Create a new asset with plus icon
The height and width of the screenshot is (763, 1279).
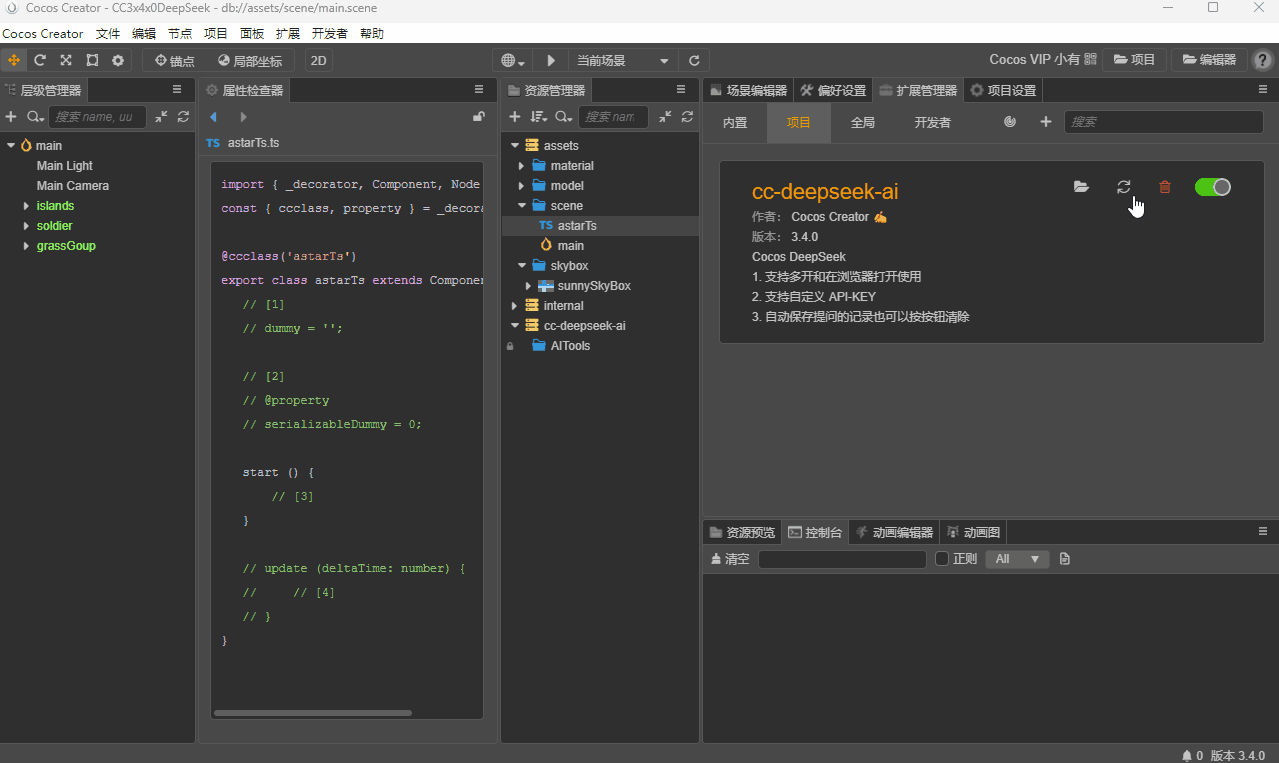pos(515,117)
